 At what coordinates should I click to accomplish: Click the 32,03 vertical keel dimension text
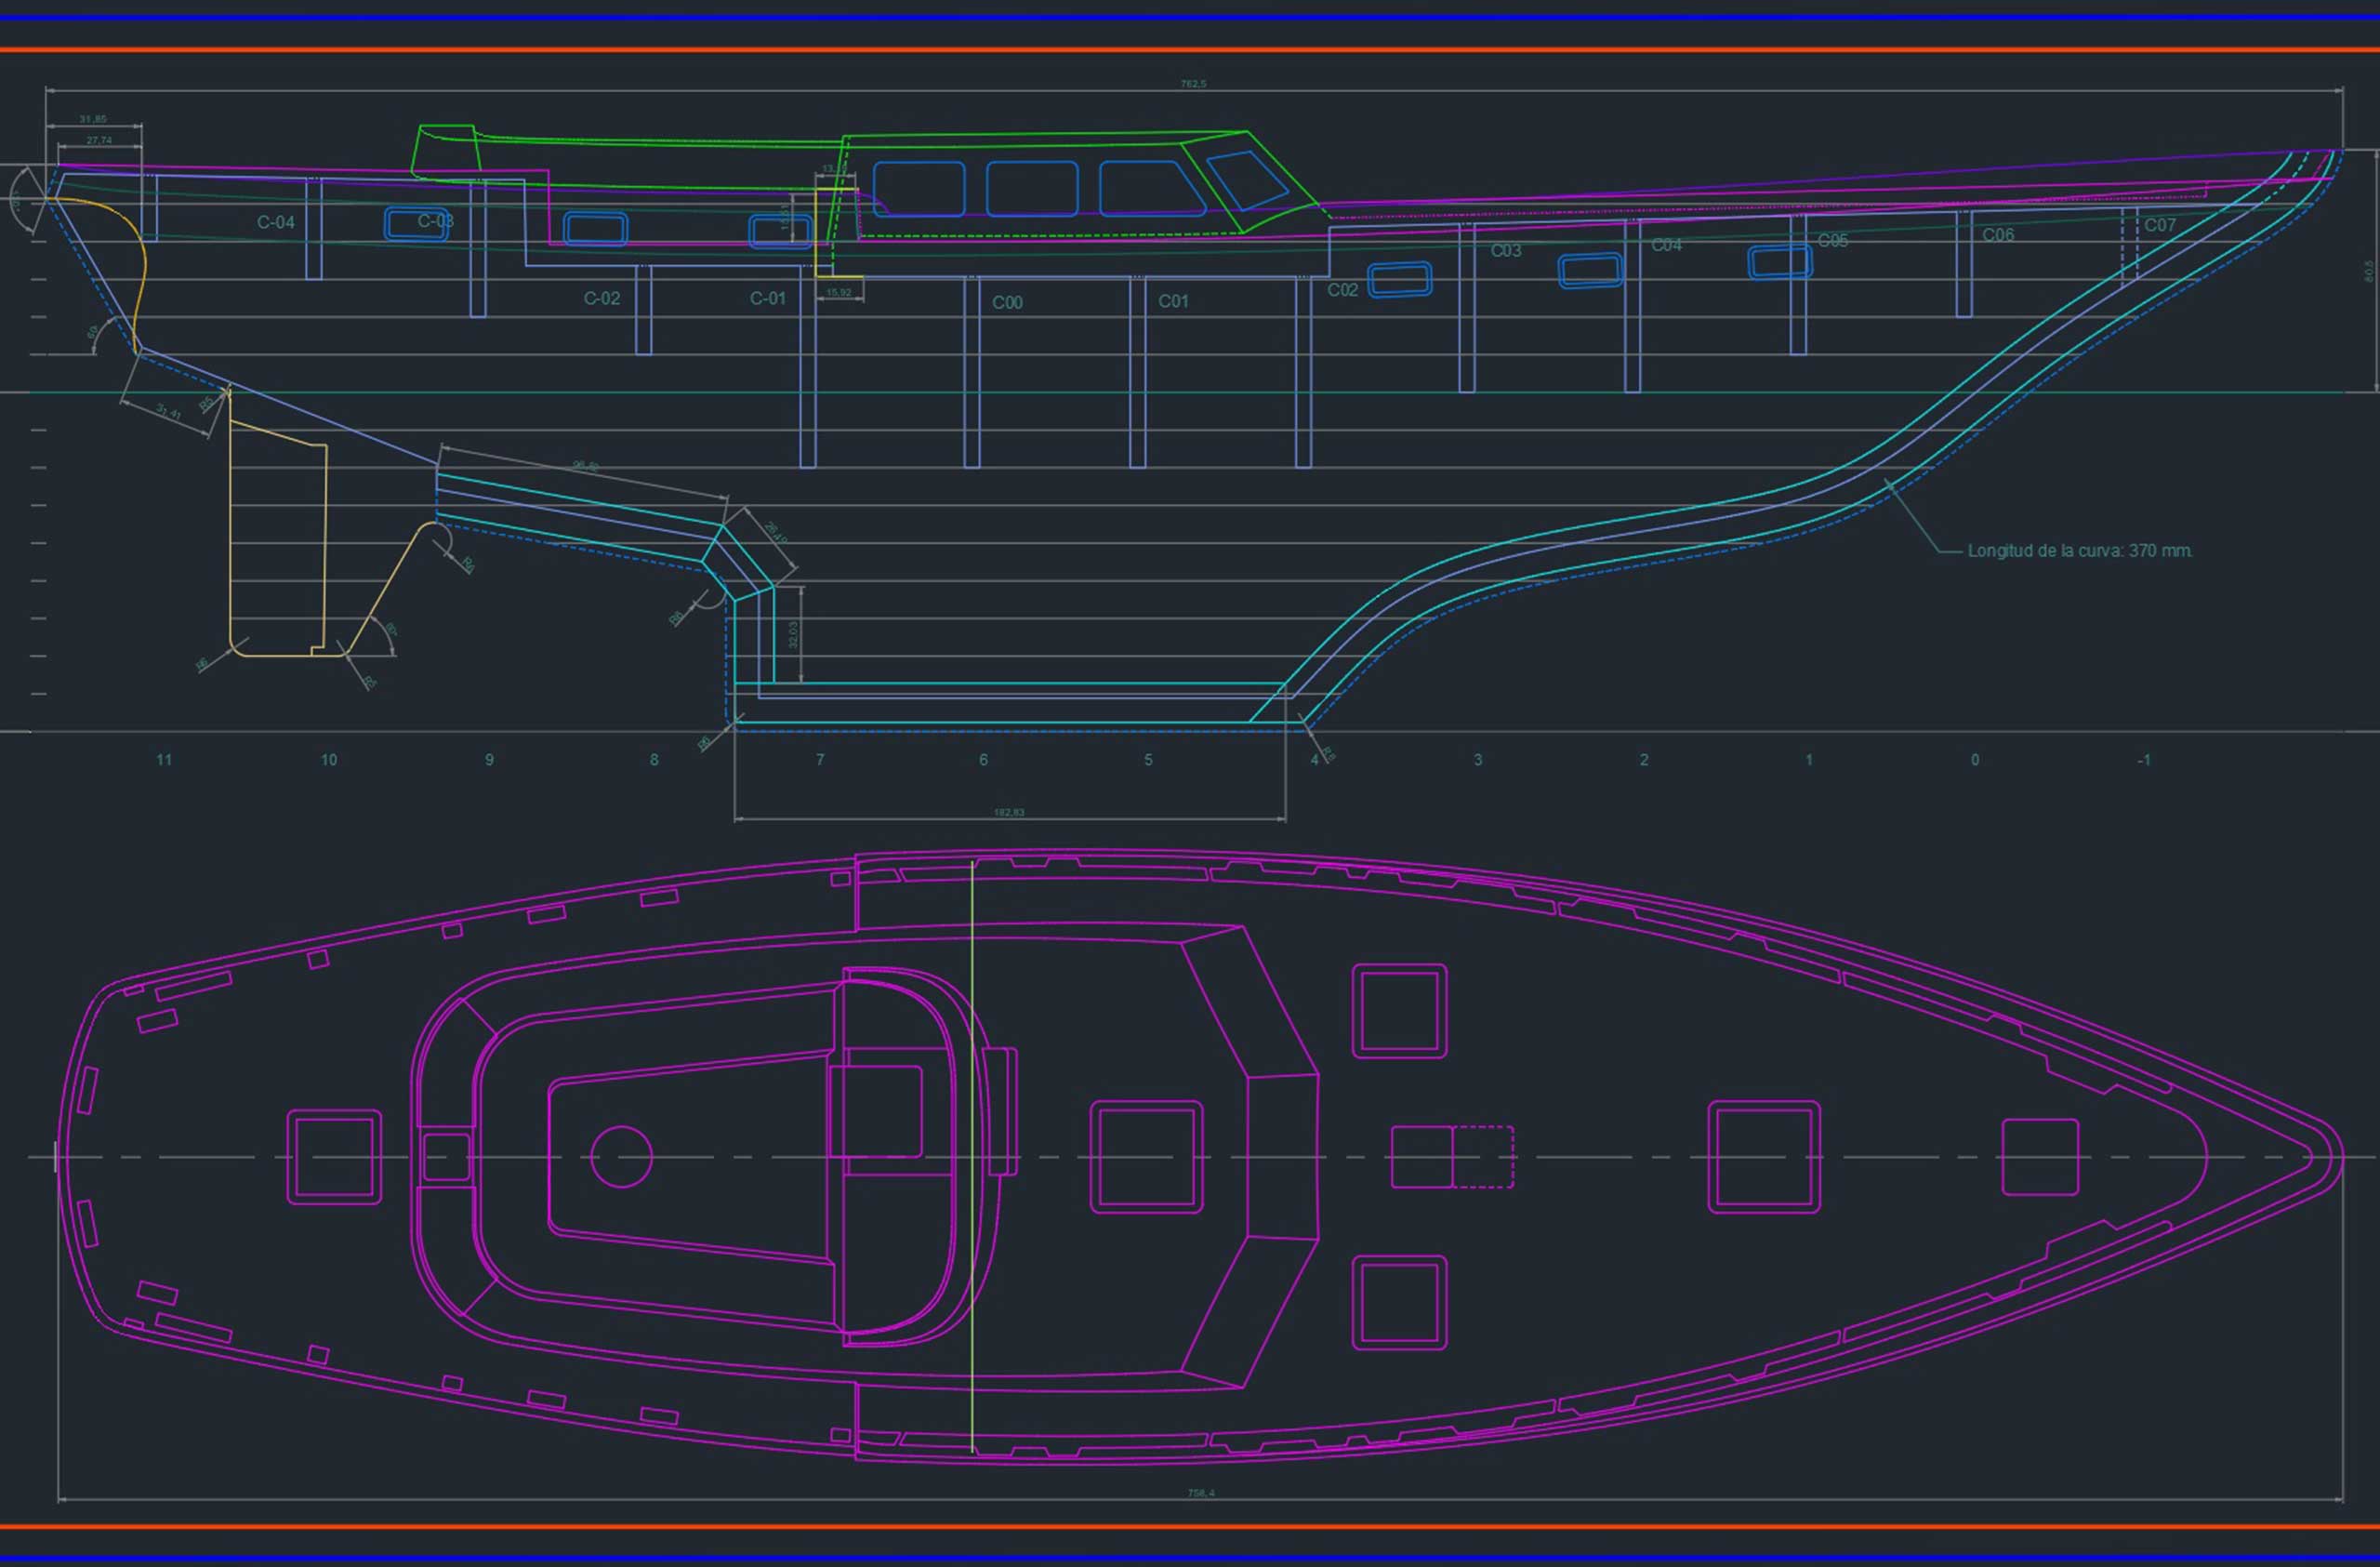[x=792, y=634]
